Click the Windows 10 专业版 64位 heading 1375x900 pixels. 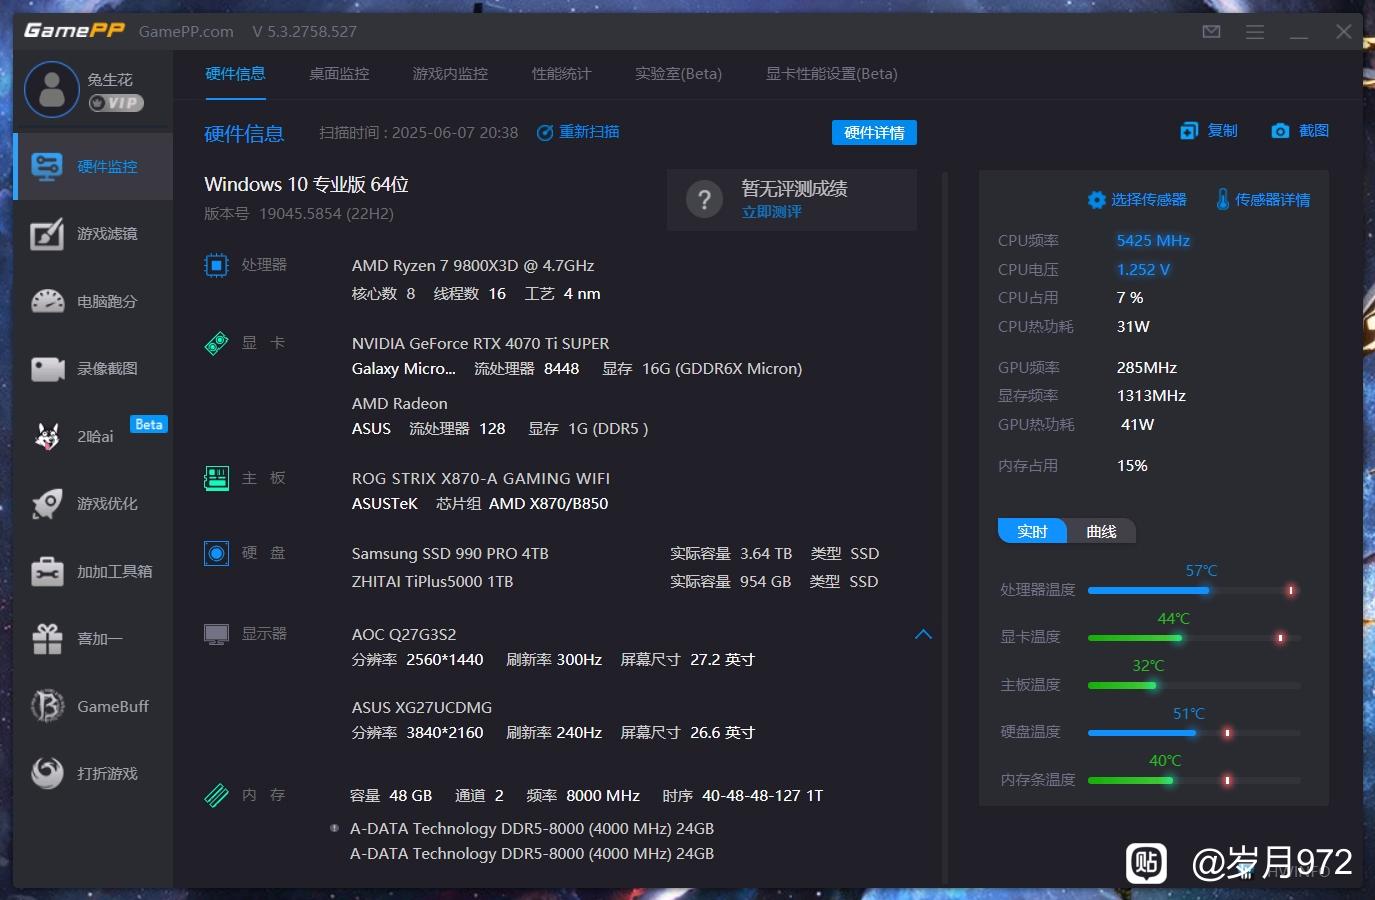[306, 184]
